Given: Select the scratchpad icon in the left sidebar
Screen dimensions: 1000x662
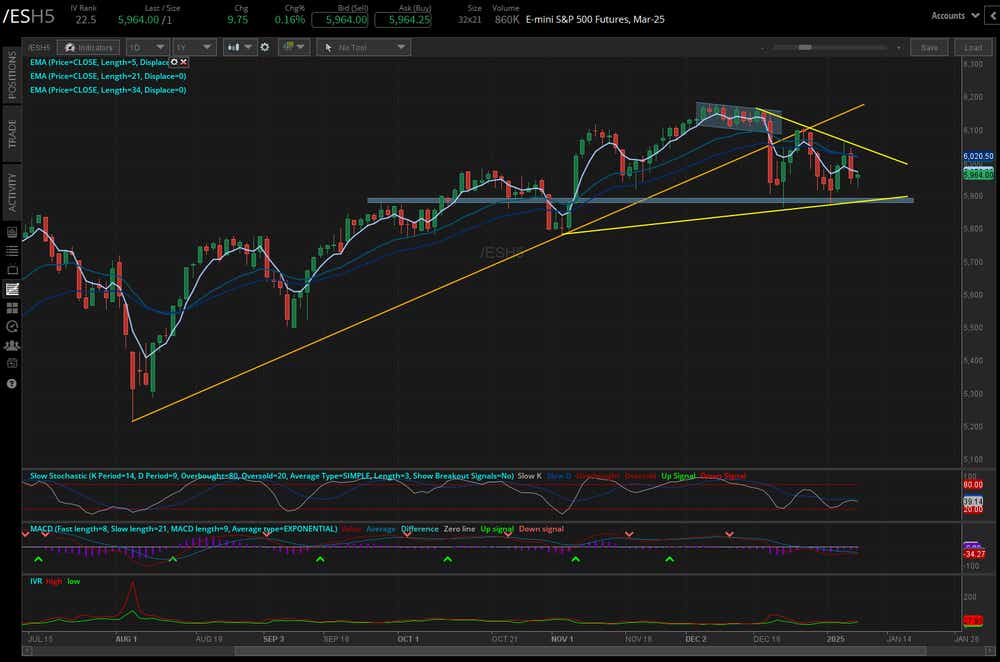Looking at the screenshot, I should coord(13,287).
